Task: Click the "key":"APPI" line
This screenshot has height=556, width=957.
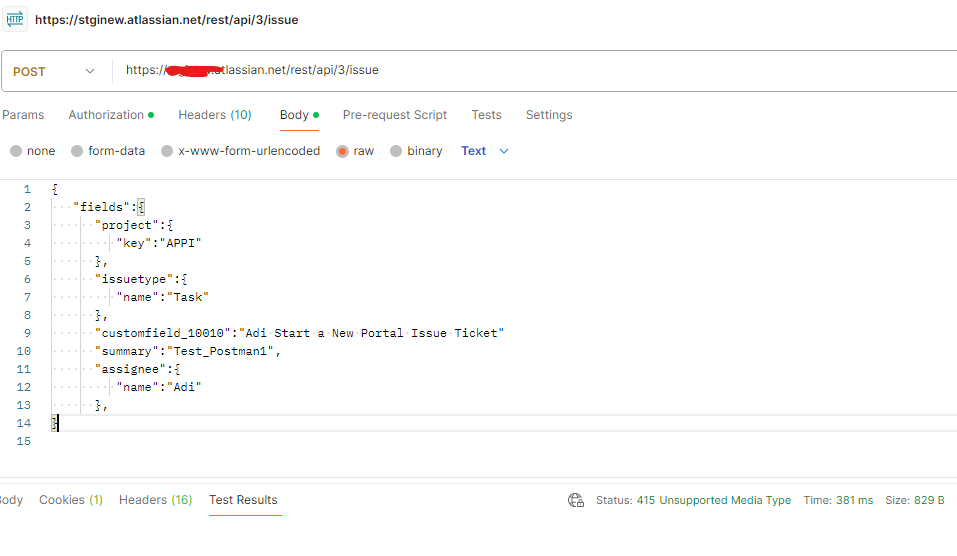Action: [159, 243]
